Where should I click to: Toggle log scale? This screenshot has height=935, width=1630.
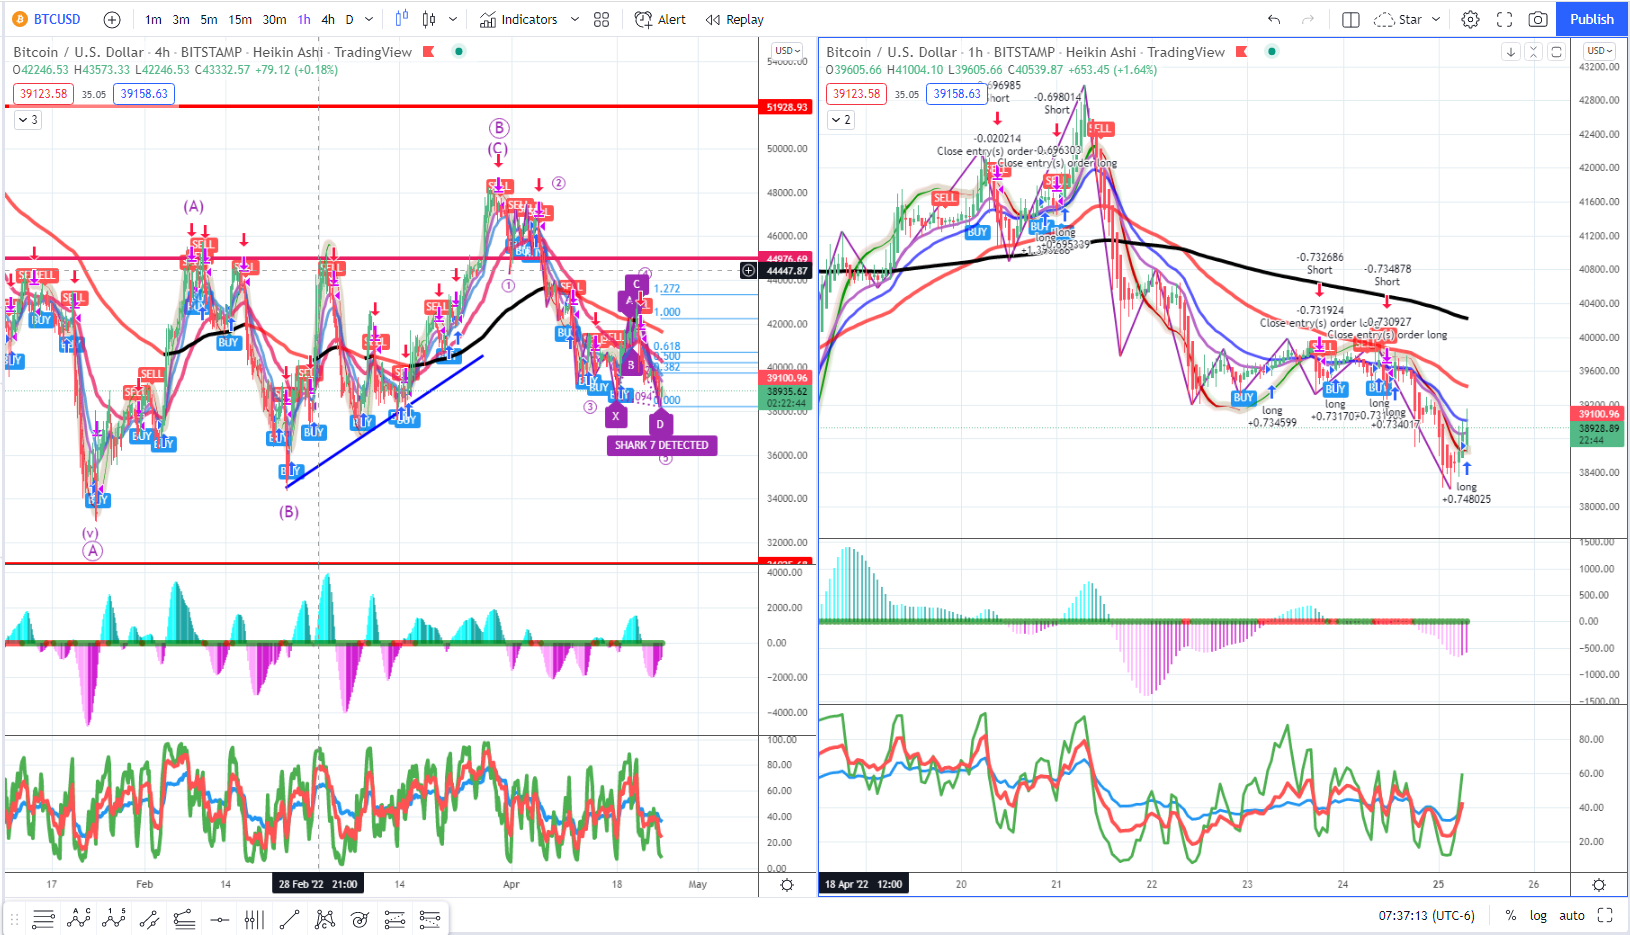click(1538, 915)
